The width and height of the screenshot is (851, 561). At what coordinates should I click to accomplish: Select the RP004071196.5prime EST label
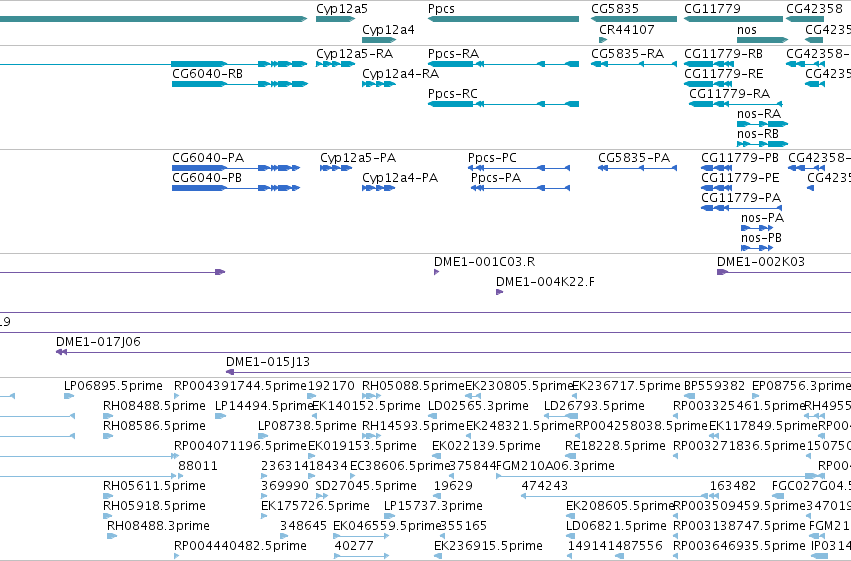[240, 446]
